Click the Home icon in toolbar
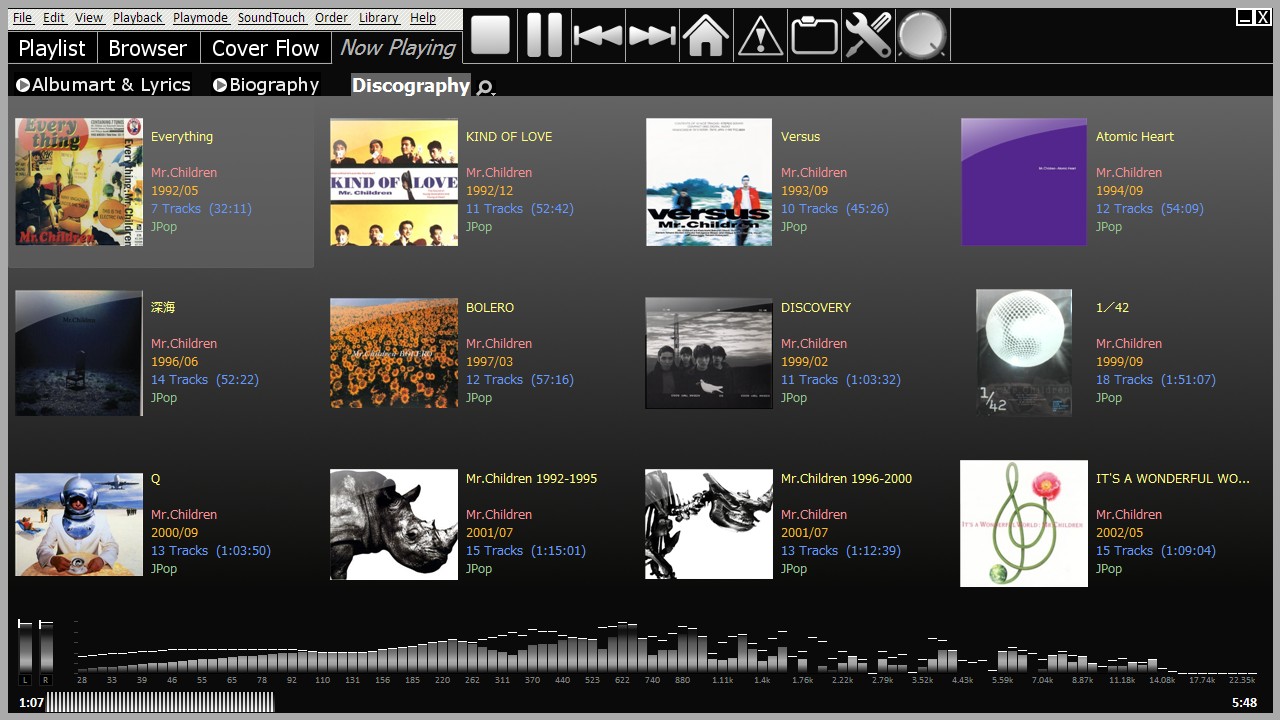 pyautogui.click(x=706, y=35)
